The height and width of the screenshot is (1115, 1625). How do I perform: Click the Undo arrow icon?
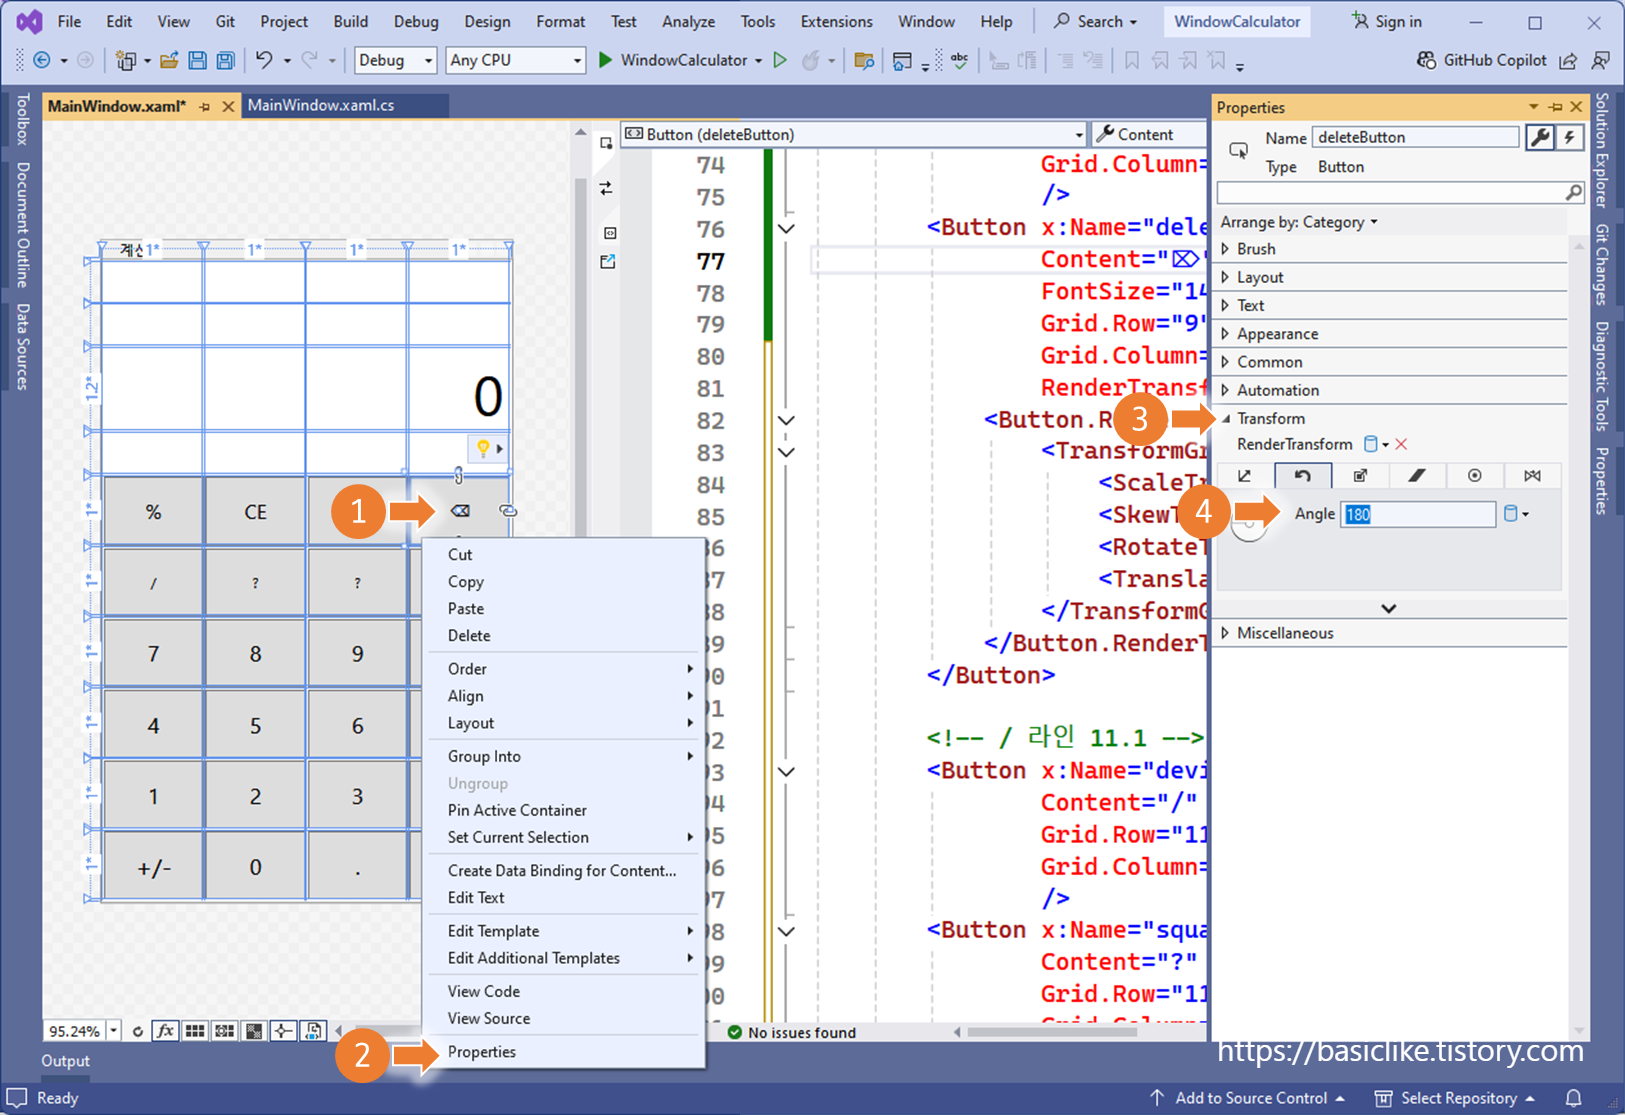pyautogui.click(x=264, y=61)
